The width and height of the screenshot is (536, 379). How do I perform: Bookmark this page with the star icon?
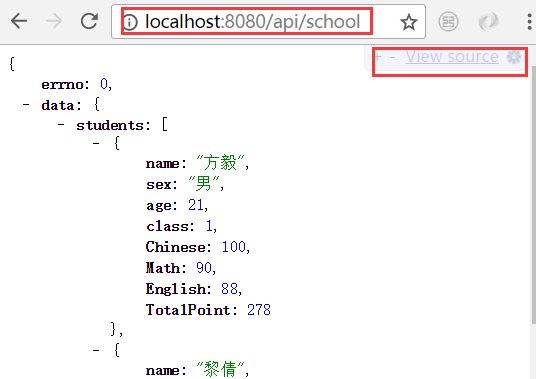[408, 22]
